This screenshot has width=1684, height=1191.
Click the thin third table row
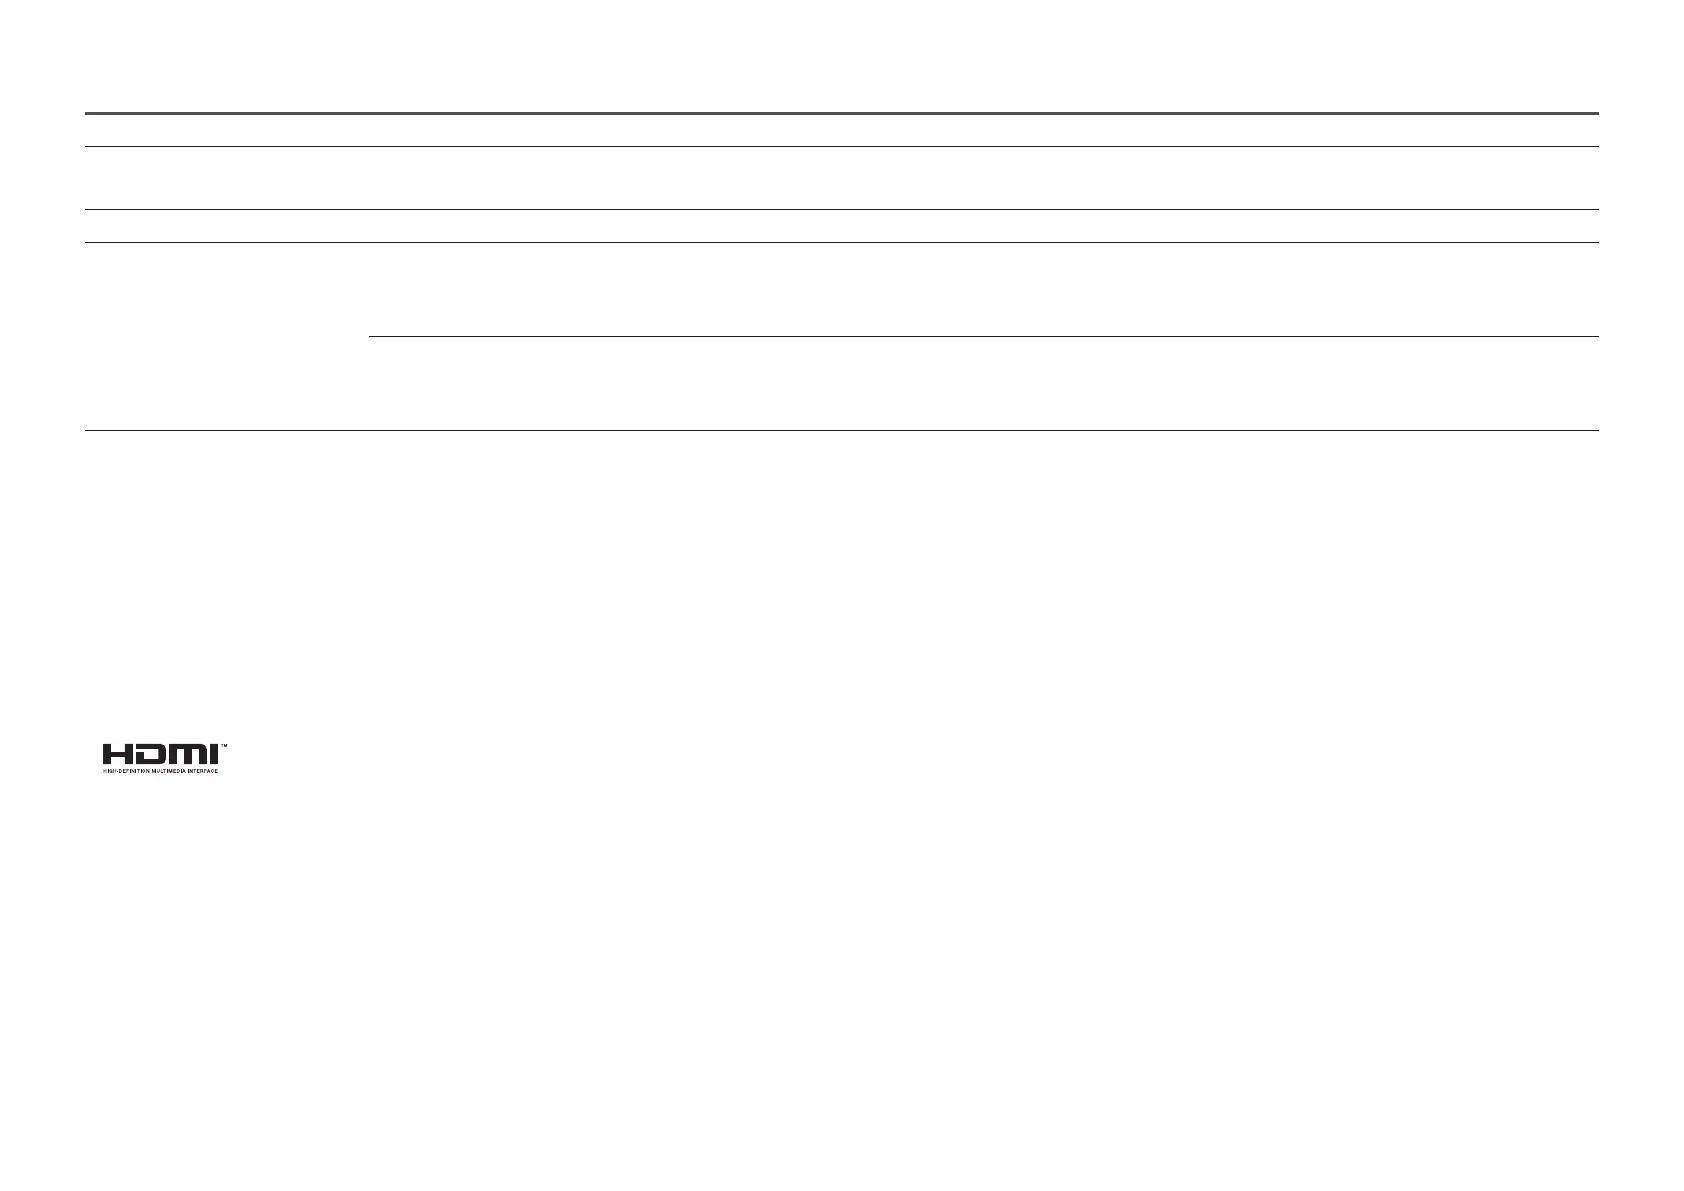[841, 226]
